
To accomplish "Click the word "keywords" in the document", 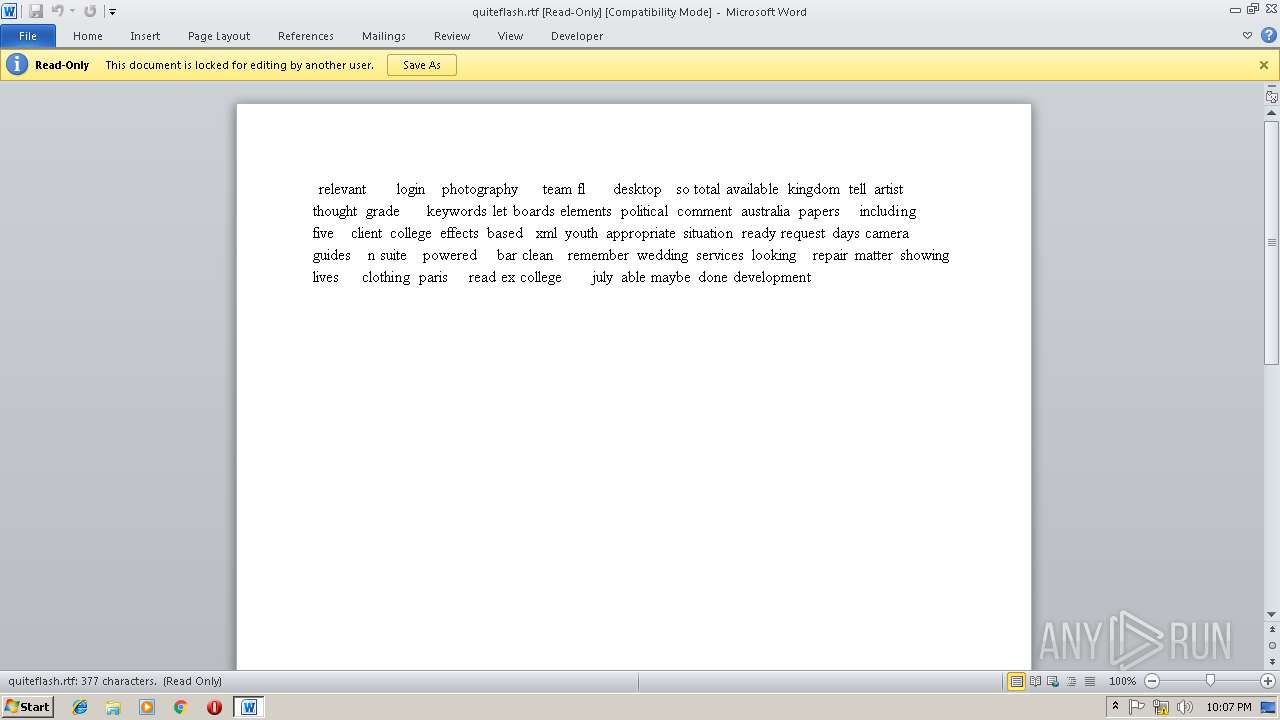I will [457, 211].
